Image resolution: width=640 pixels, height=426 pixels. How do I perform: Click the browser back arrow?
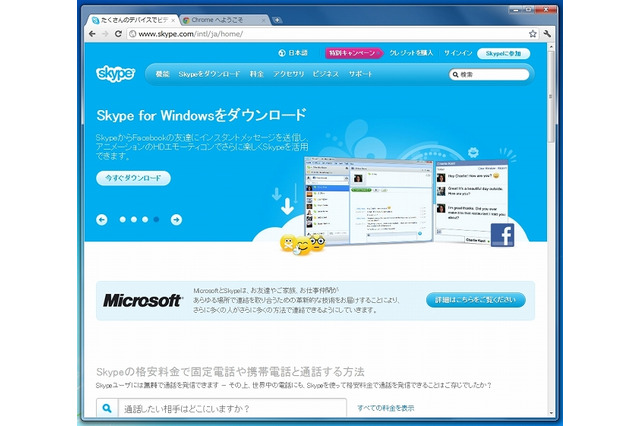click(91, 33)
